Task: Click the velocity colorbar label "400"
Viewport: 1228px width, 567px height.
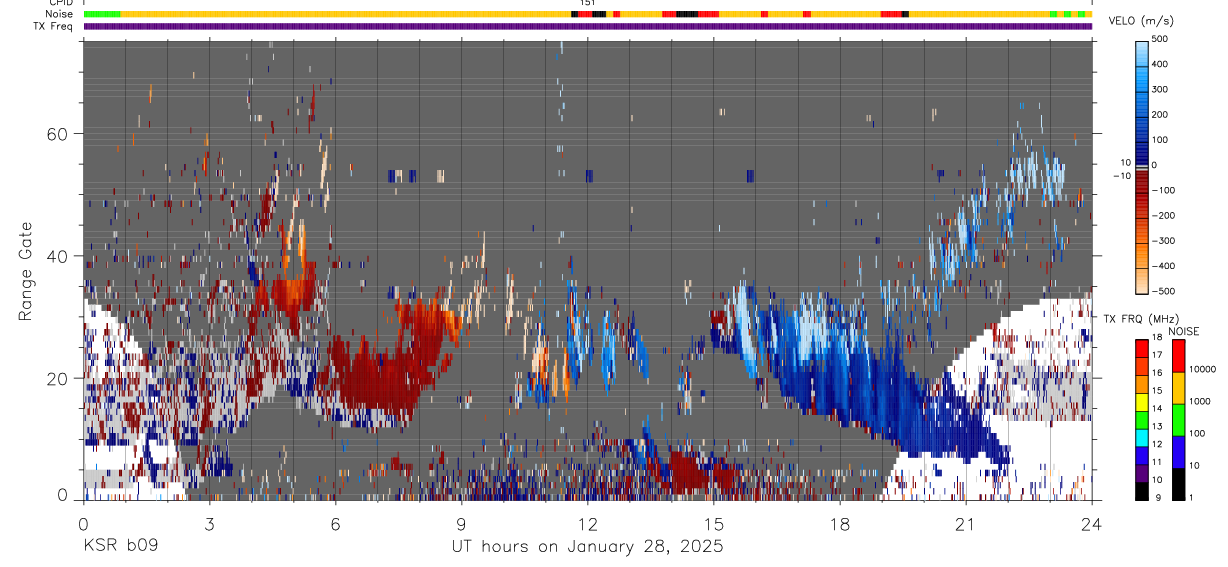Action: coord(1161,64)
